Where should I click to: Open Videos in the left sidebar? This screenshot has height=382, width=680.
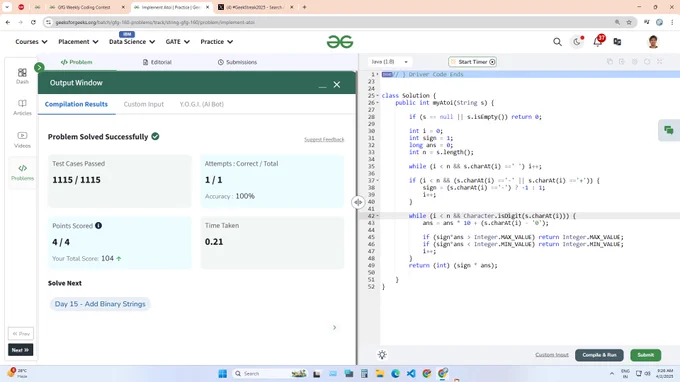[22, 140]
